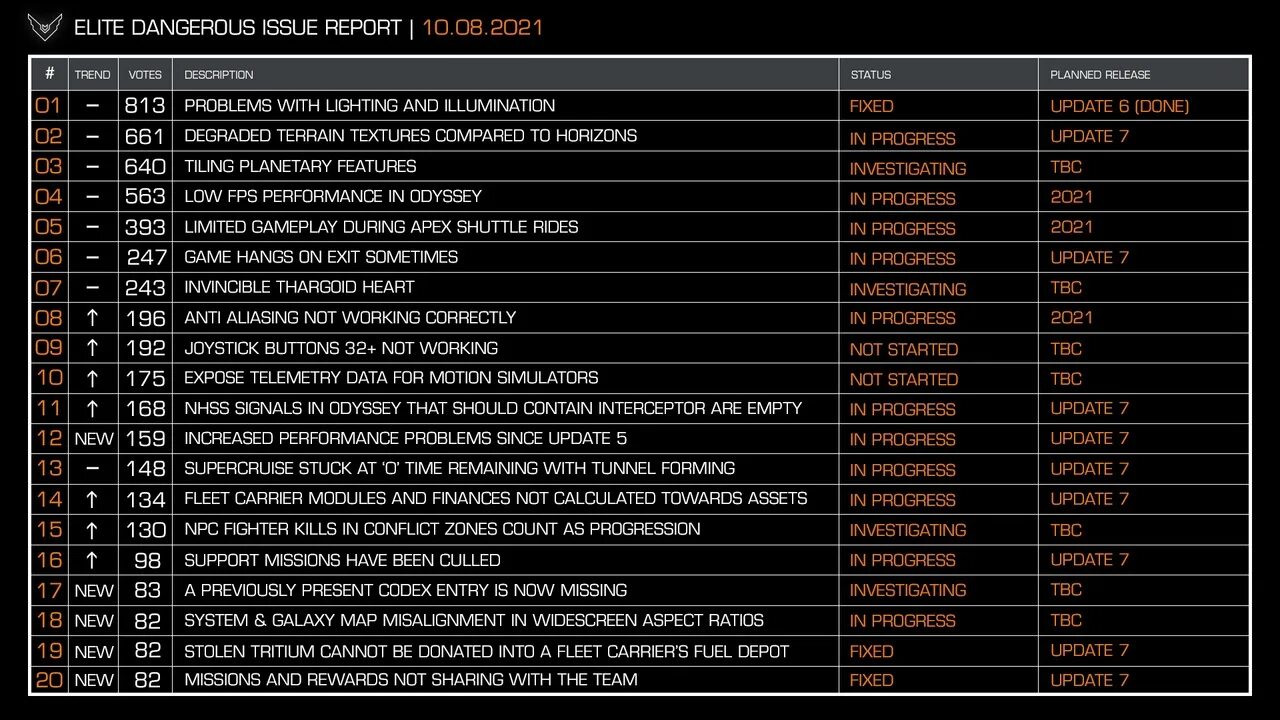This screenshot has height=720, width=1280.
Task: Click 'Game hangs on exit sometimes' description
Action: tap(321, 257)
